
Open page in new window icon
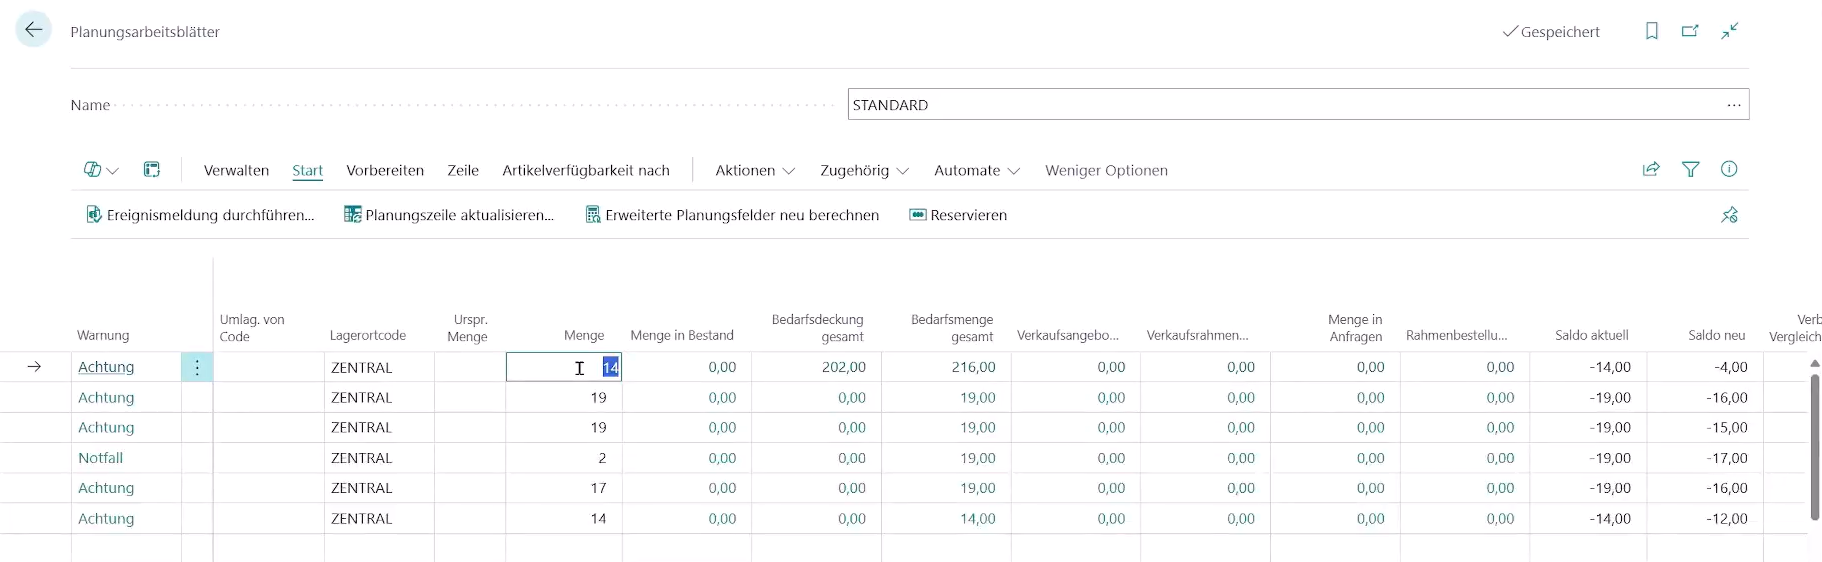tap(1690, 31)
